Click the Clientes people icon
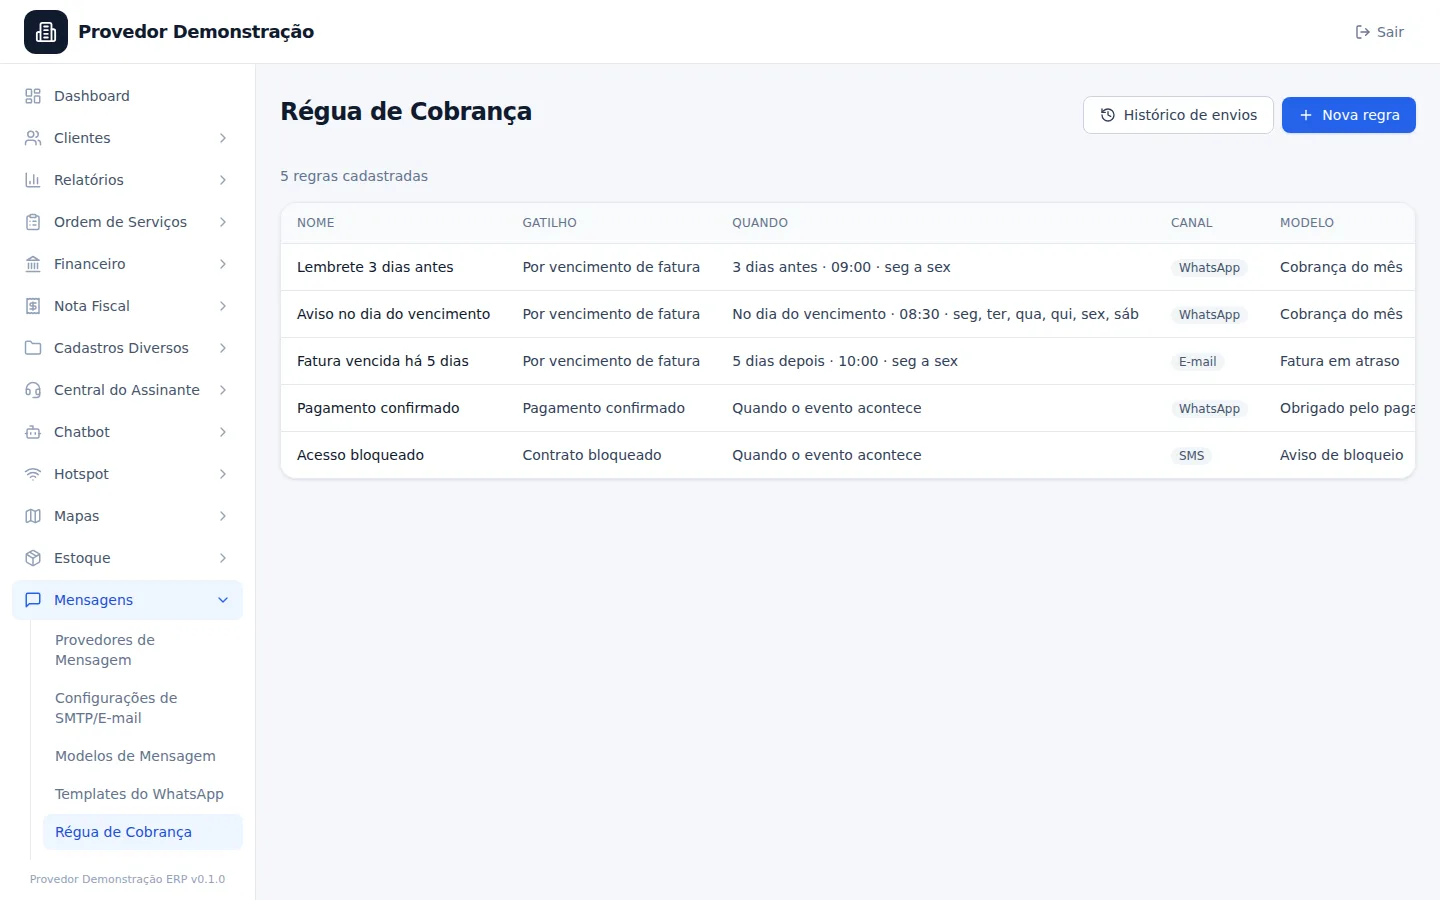 [33, 138]
